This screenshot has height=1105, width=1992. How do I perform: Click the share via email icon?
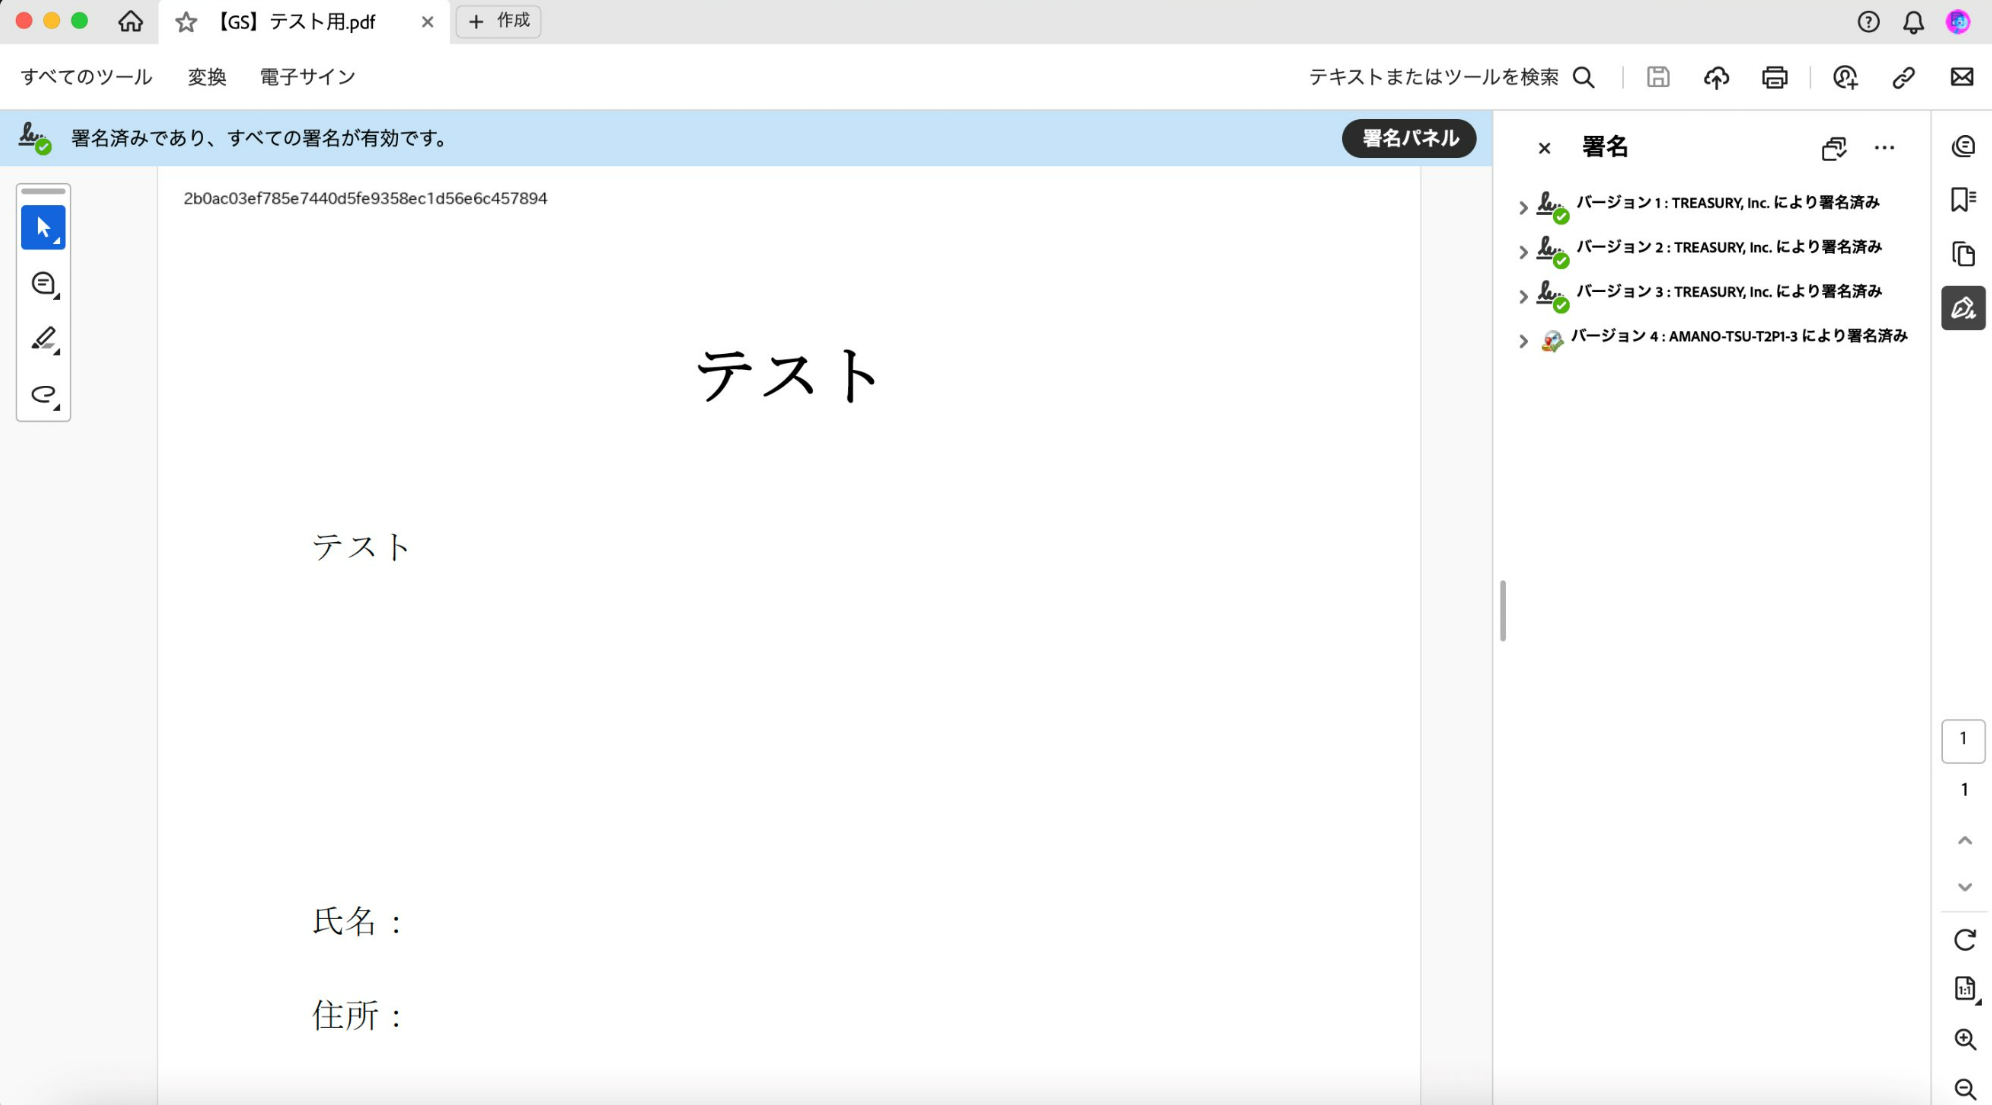[x=1961, y=77]
